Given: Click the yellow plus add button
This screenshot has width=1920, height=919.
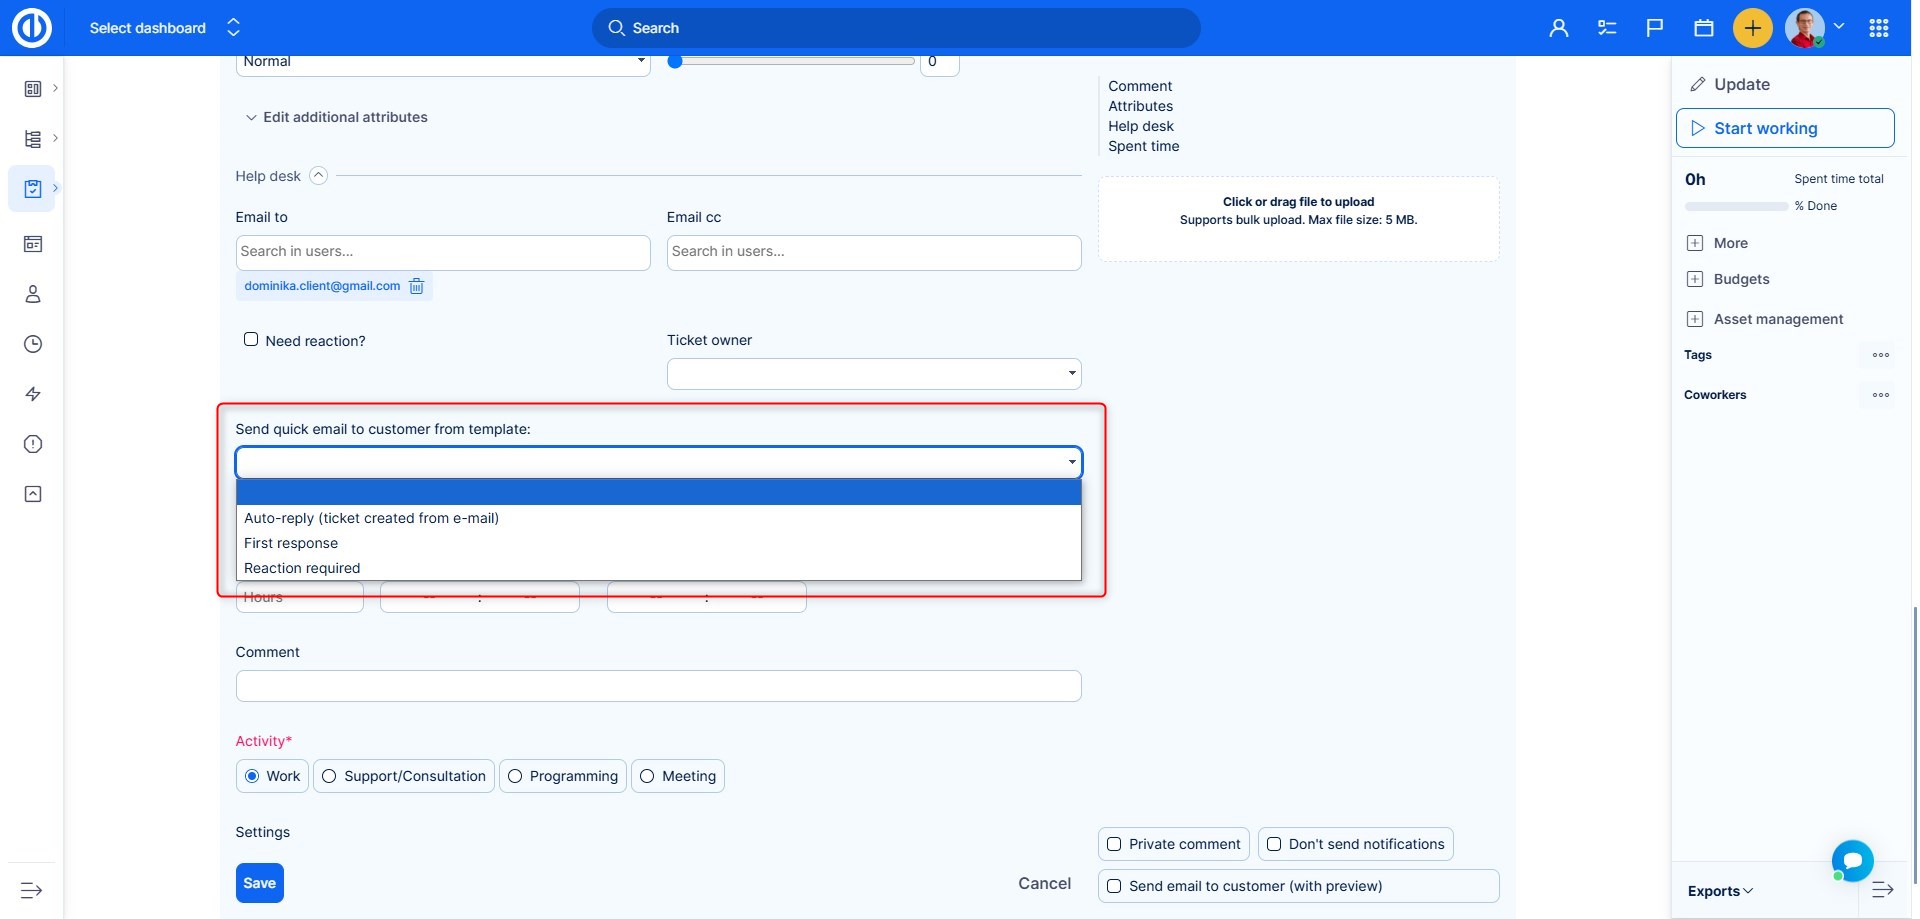Looking at the screenshot, I should click(x=1752, y=28).
